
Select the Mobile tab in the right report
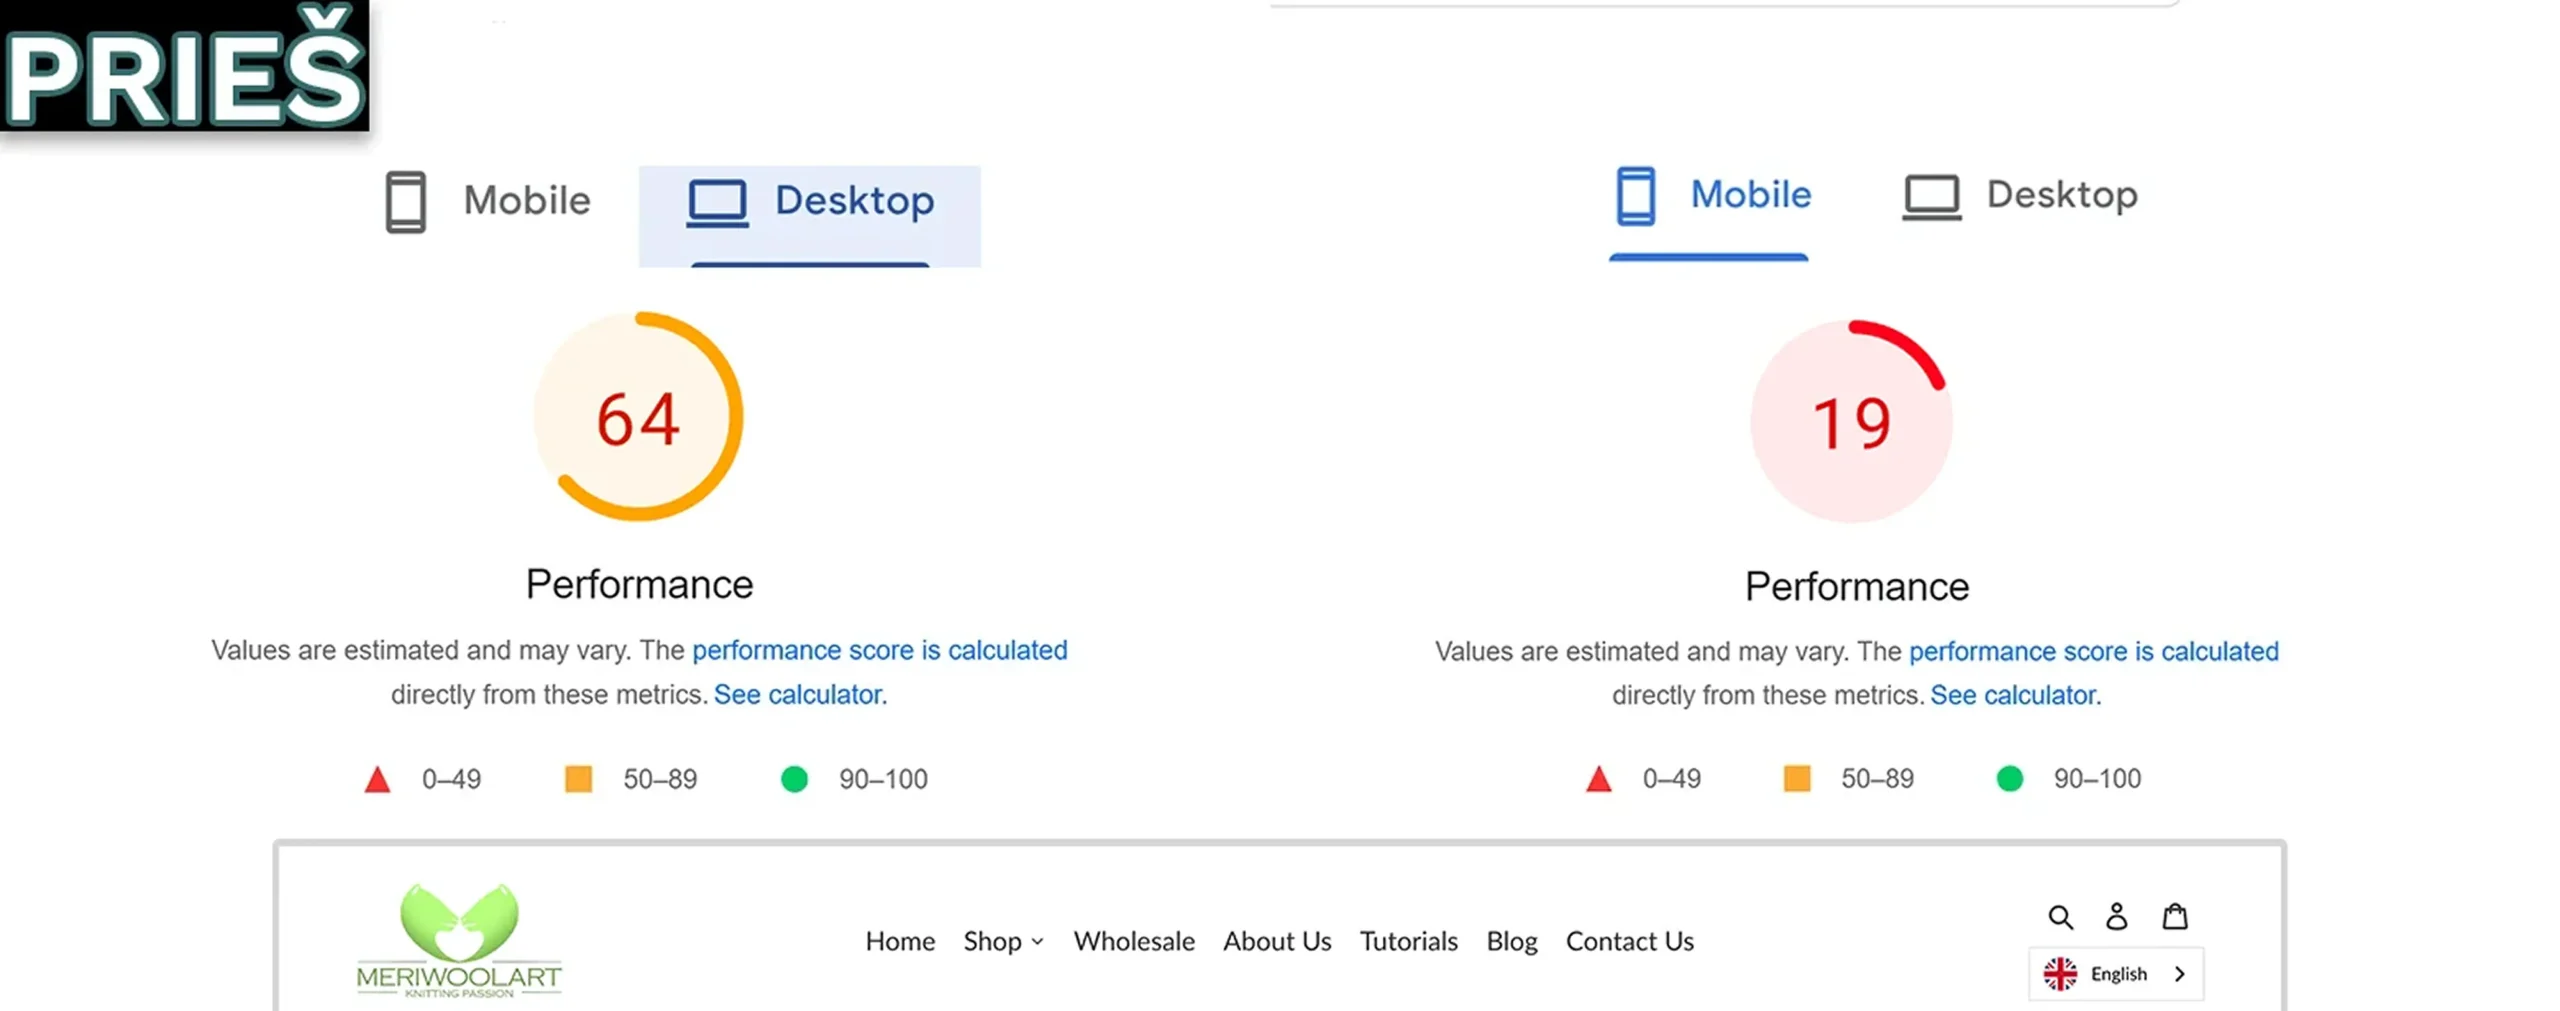(x=1713, y=196)
